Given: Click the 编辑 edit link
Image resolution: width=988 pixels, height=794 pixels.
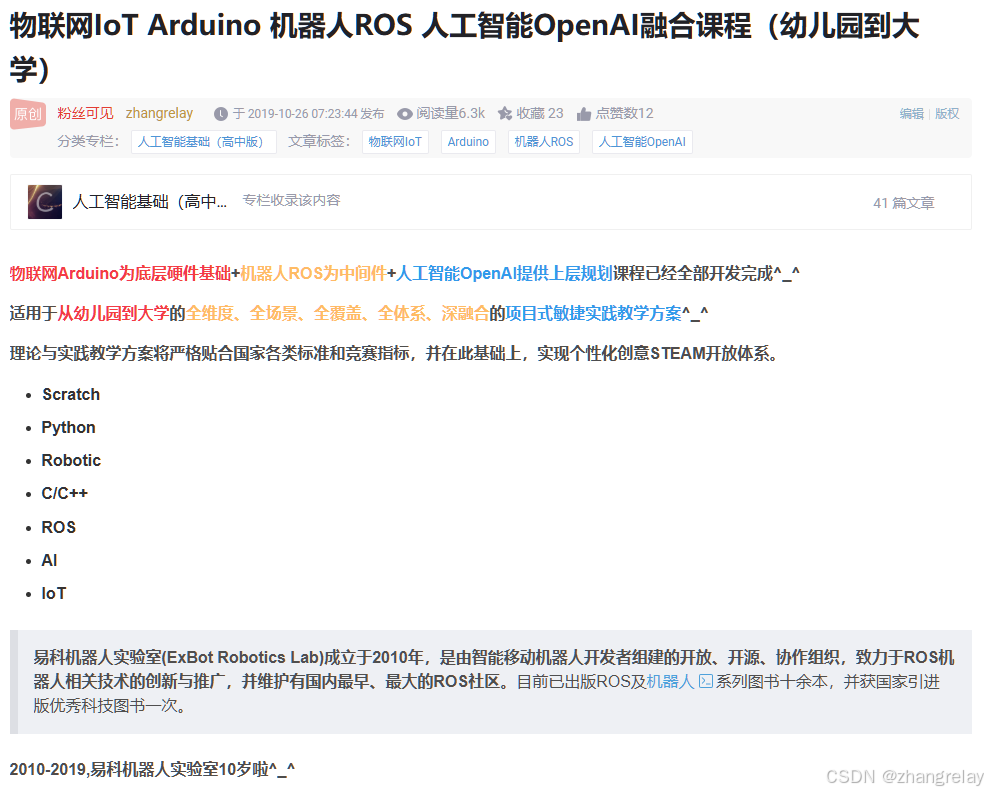Looking at the screenshot, I should (x=911, y=114).
